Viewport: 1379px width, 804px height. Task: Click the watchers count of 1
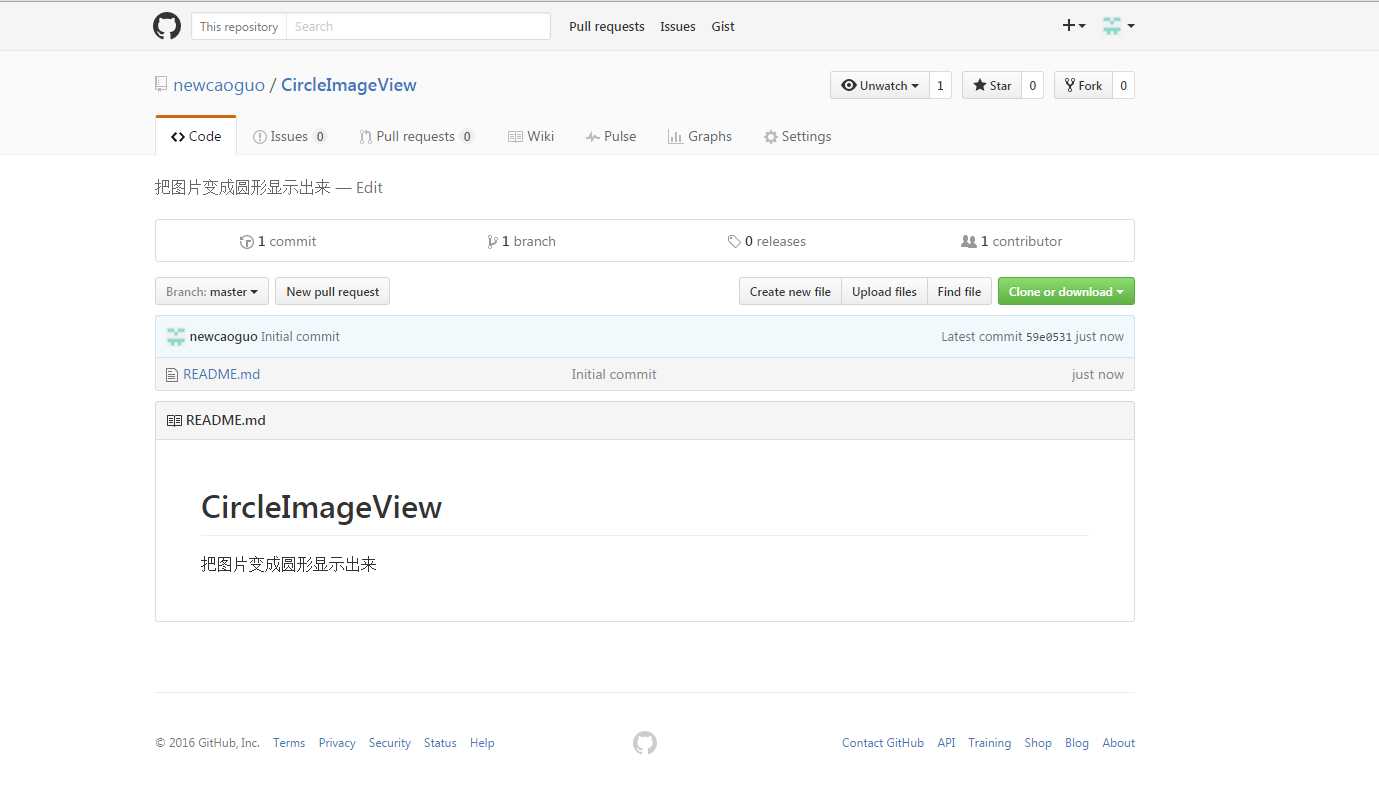tap(940, 86)
